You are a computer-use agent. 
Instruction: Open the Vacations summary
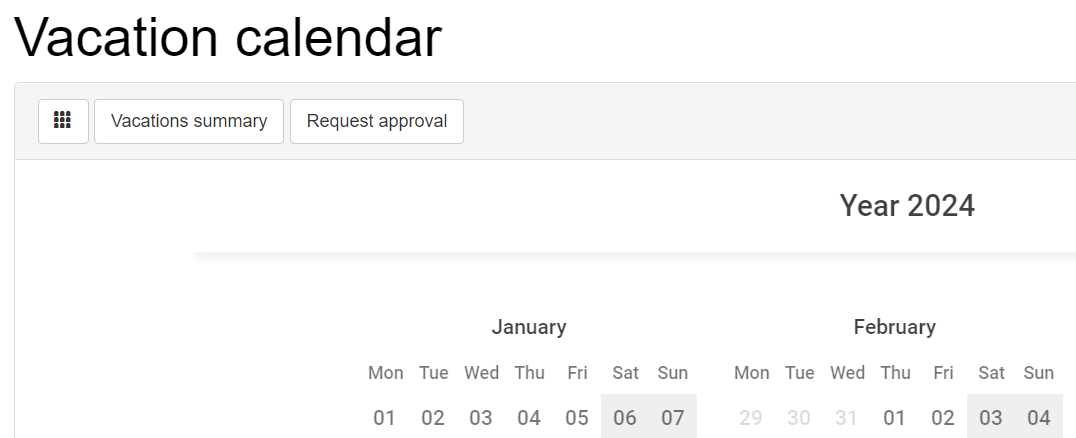pos(189,121)
